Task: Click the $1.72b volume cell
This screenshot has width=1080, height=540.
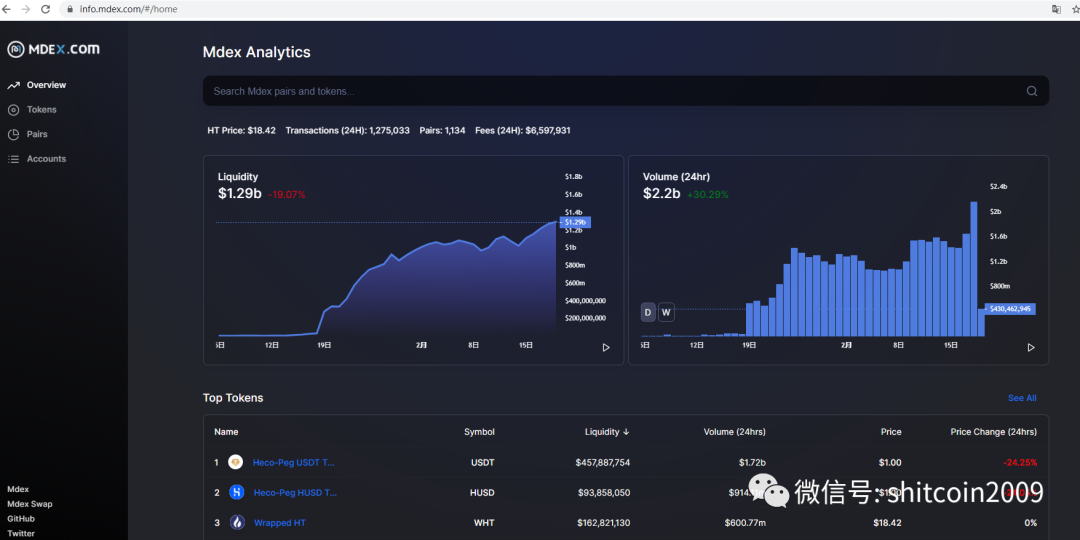Action: pos(752,463)
